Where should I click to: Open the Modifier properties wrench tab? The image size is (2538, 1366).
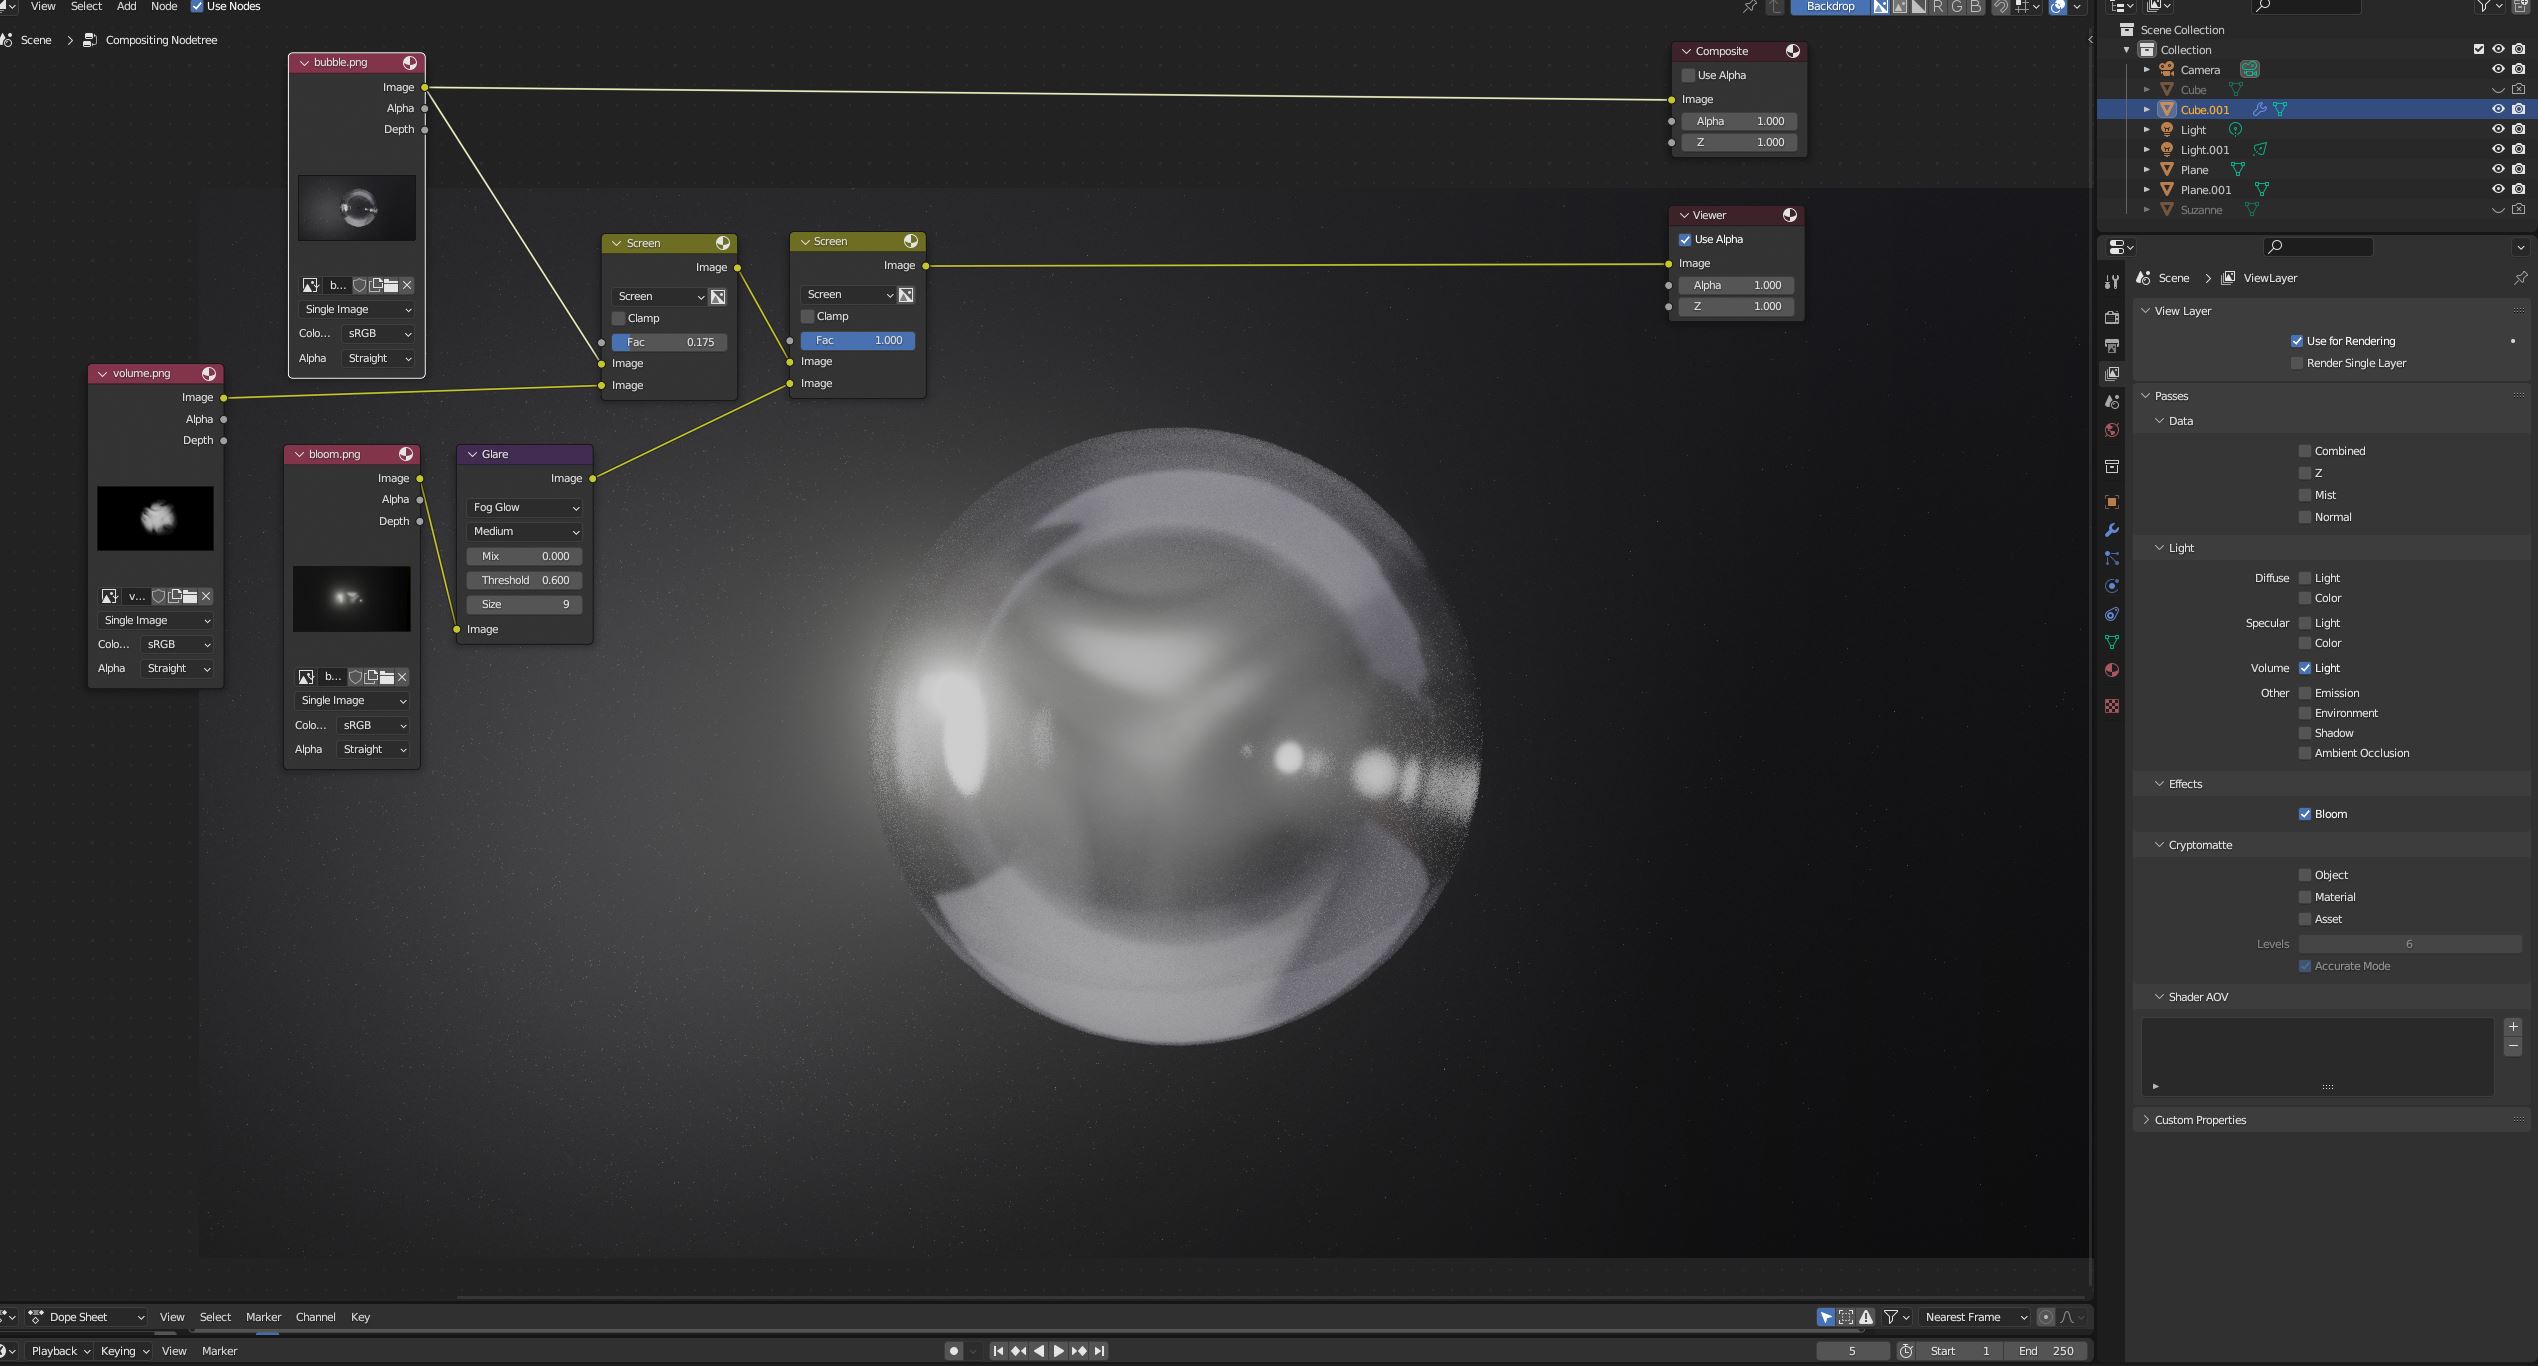[2112, 530]
